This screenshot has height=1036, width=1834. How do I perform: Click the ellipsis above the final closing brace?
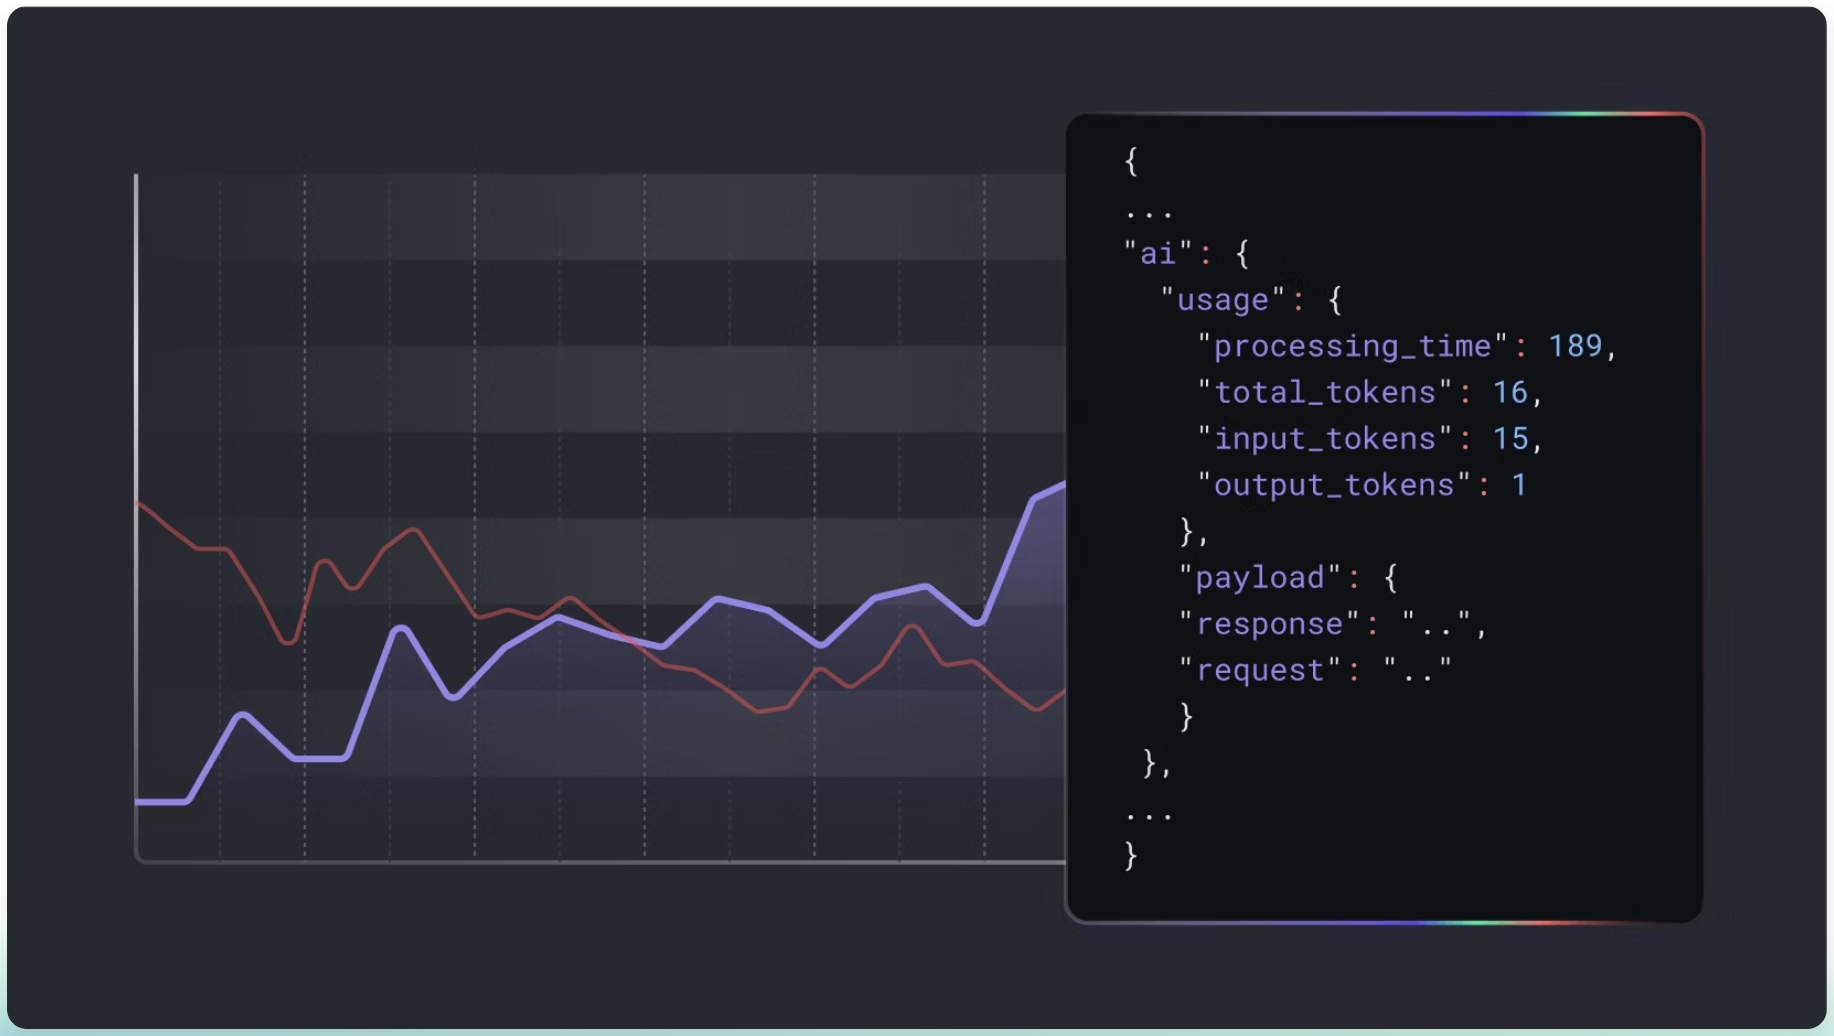point(1148,816)
